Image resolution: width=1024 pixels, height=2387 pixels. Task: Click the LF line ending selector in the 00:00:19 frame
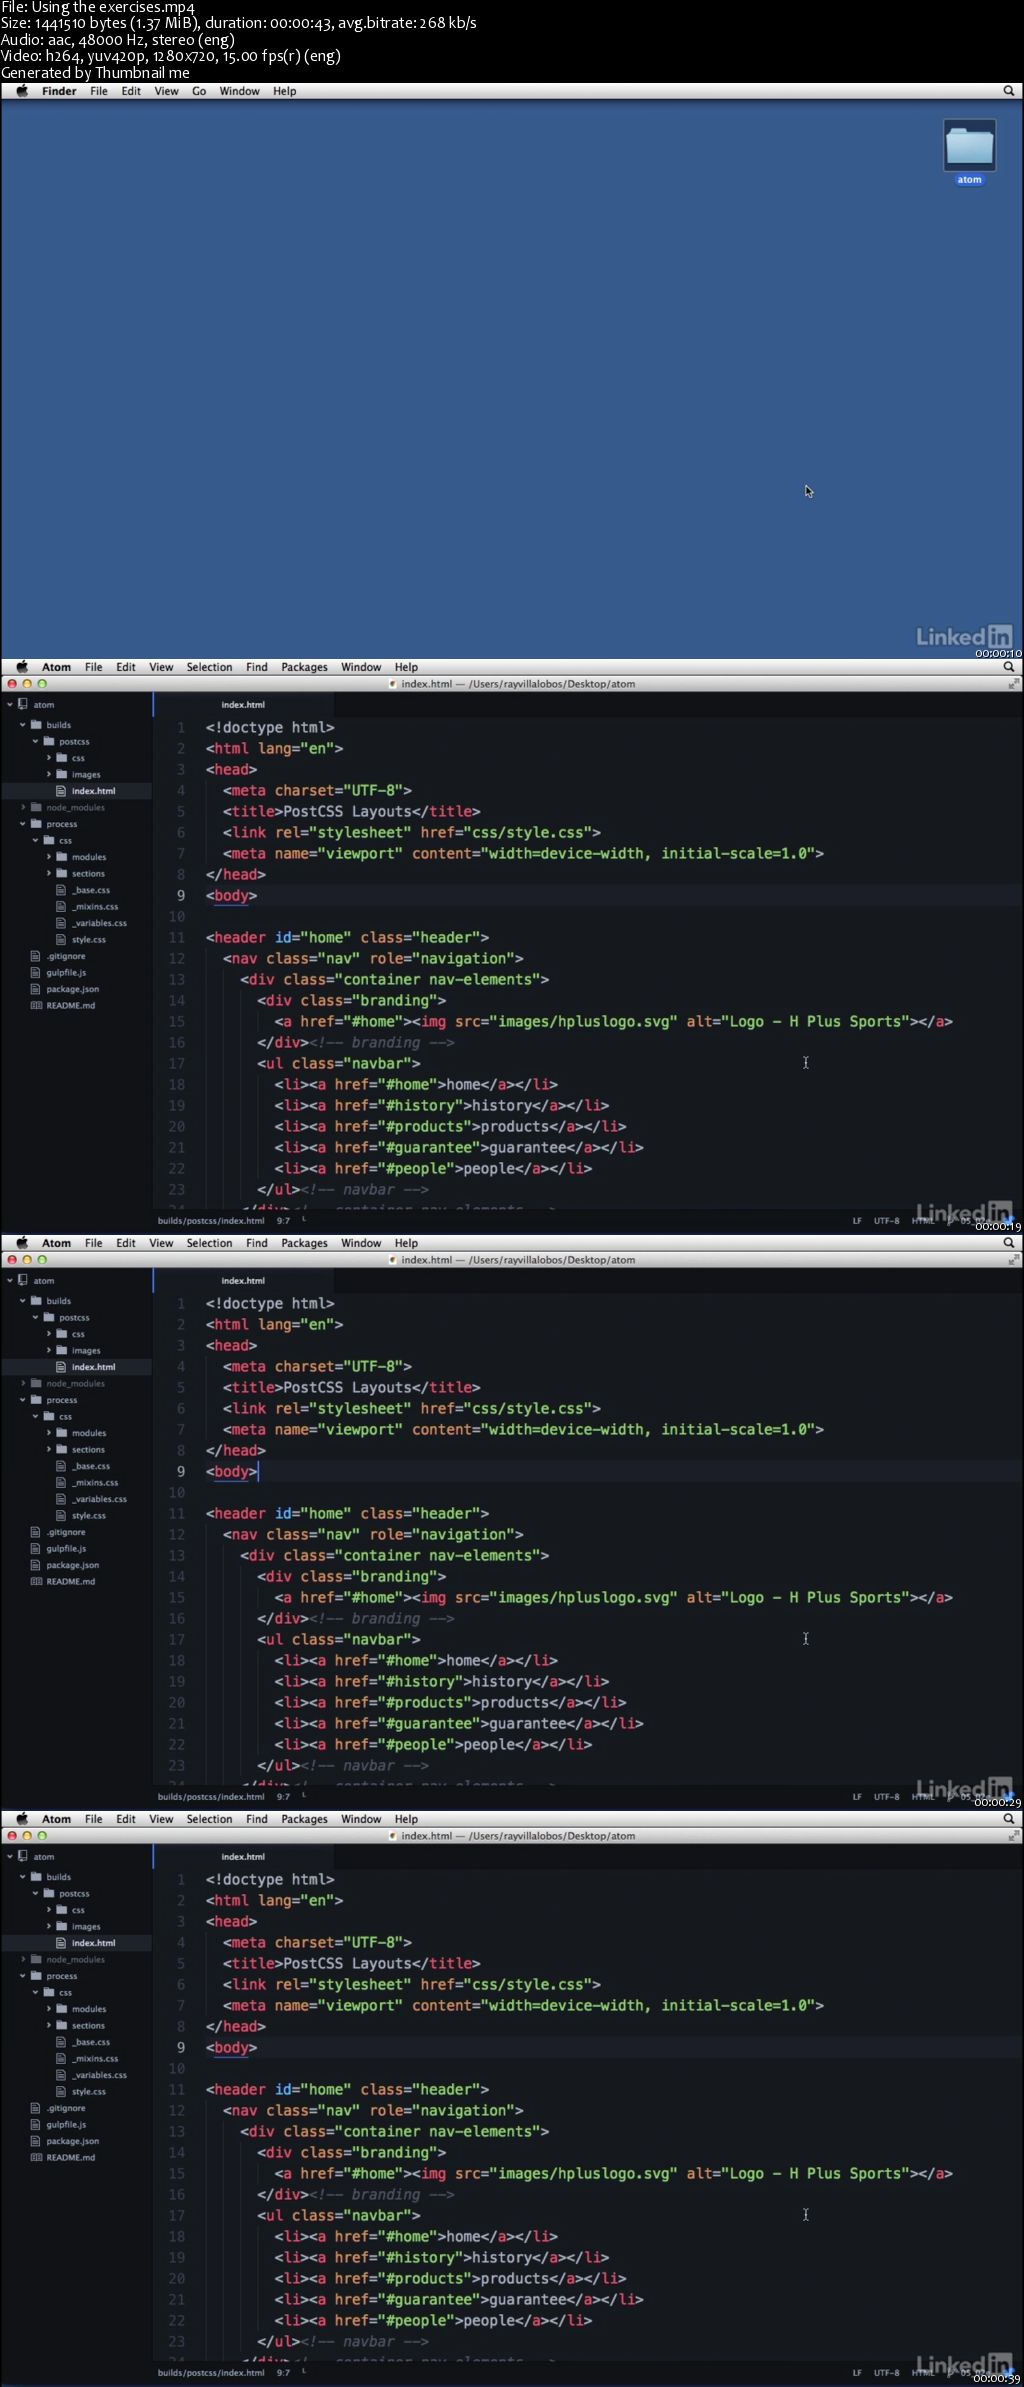point(857,1221)
